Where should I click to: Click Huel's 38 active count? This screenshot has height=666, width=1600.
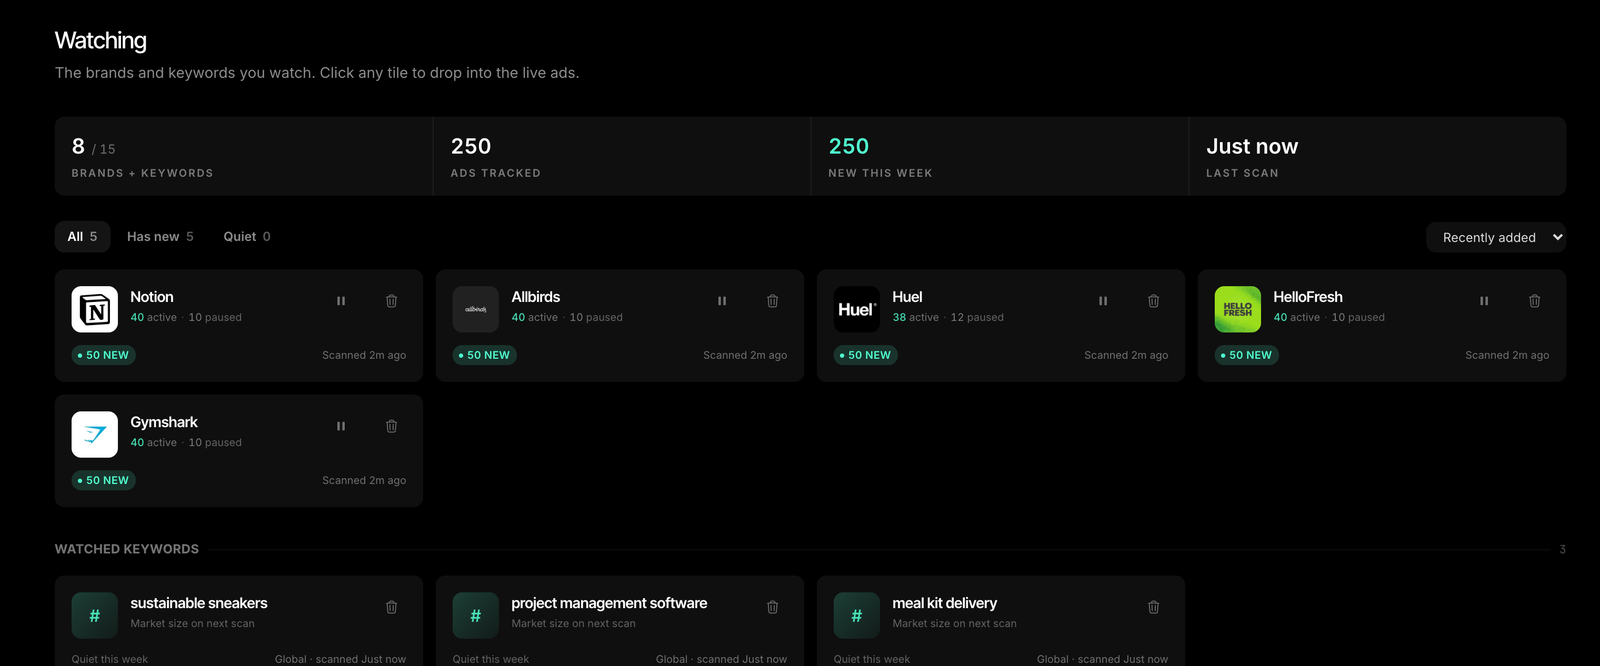pyautogui.click(x=916, y=317)
